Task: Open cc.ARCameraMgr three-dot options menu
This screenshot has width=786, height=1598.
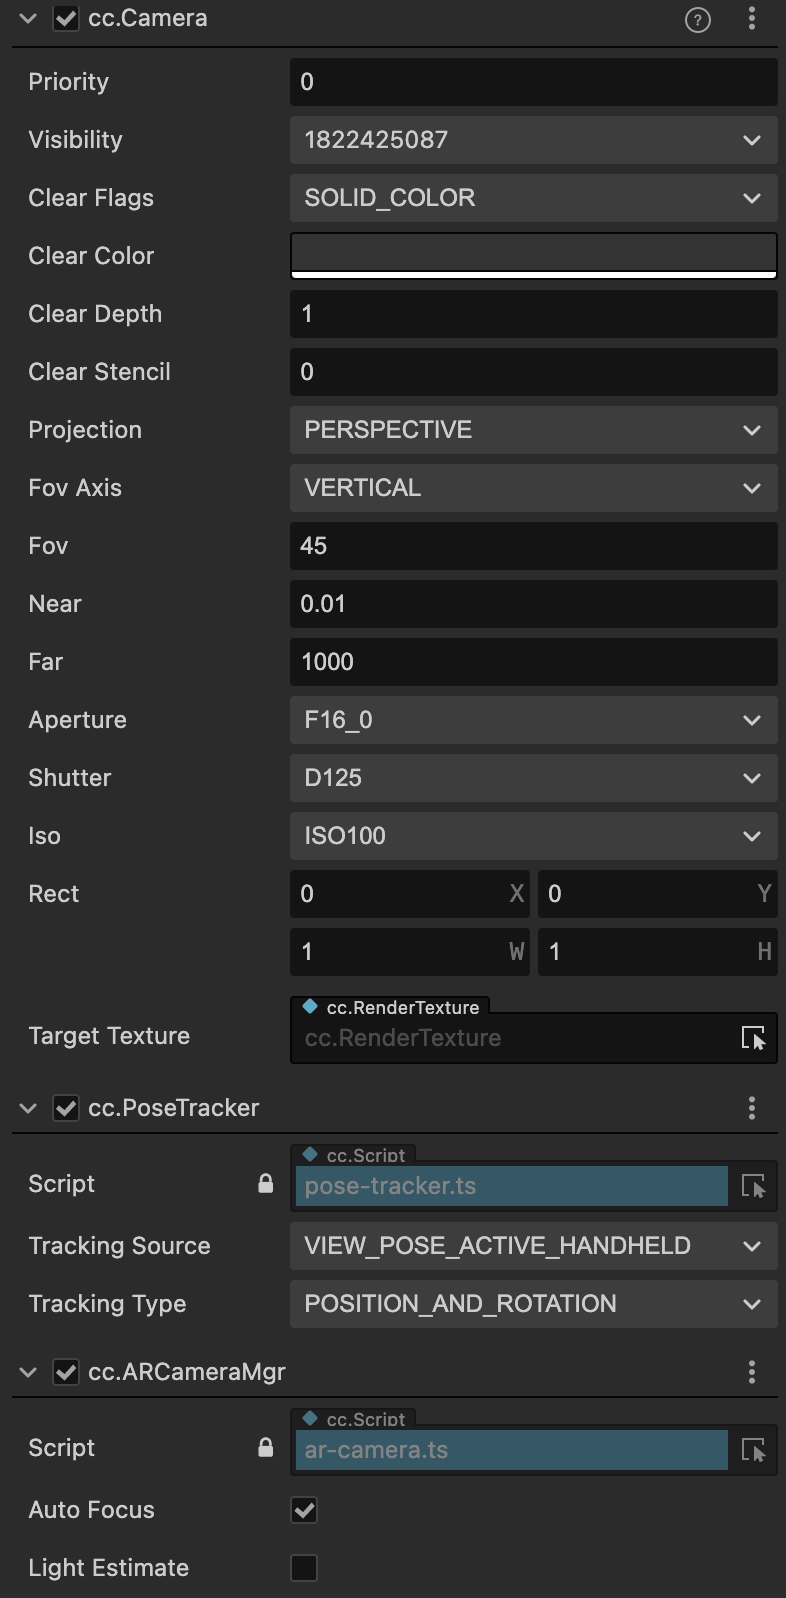Action: tap(752, 1372)
